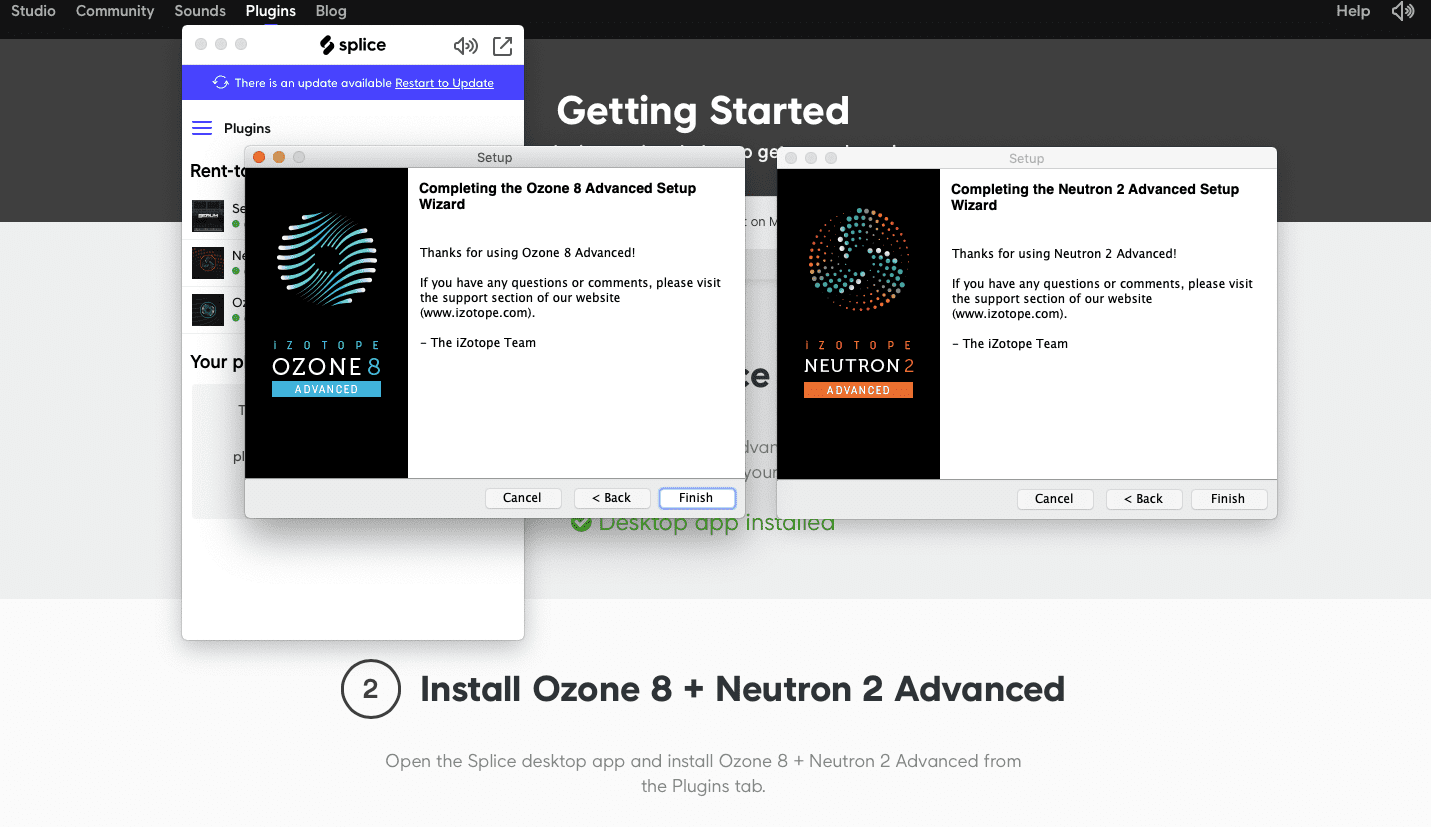Click 'Install Ozone 8 + Neutron 2 Advanced' heading

(x=743, y=689)
